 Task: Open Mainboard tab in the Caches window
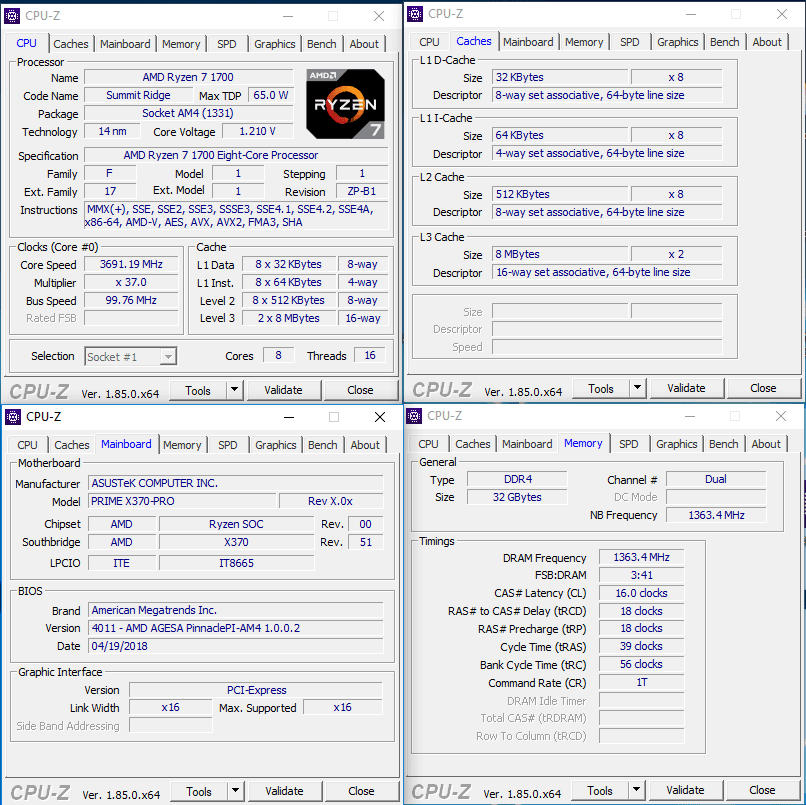click(x=528, y=42)
